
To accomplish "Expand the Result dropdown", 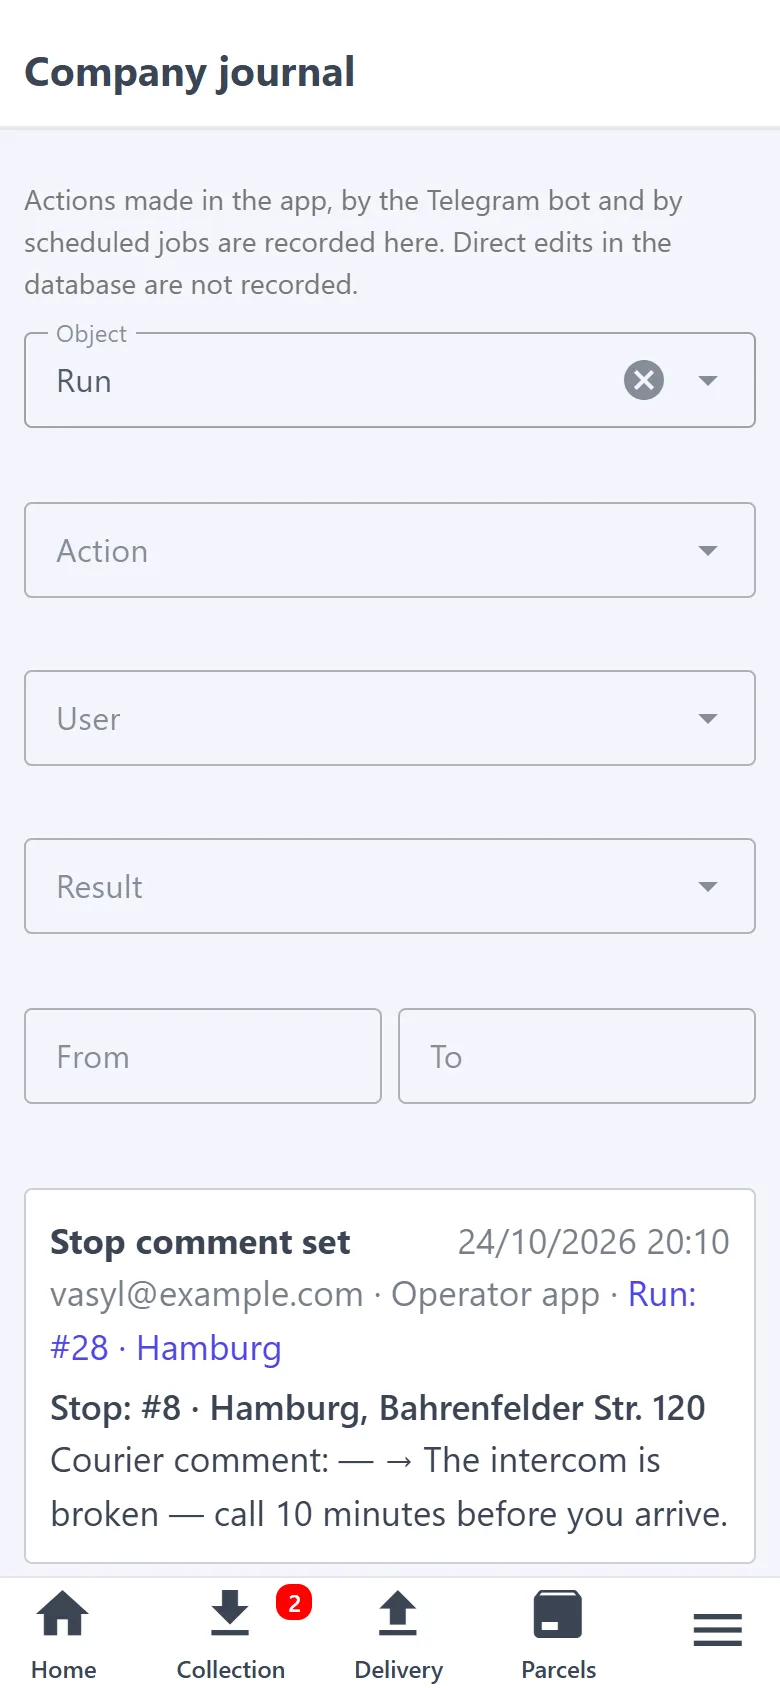I will pyautogui.click(x=390, y=886).
